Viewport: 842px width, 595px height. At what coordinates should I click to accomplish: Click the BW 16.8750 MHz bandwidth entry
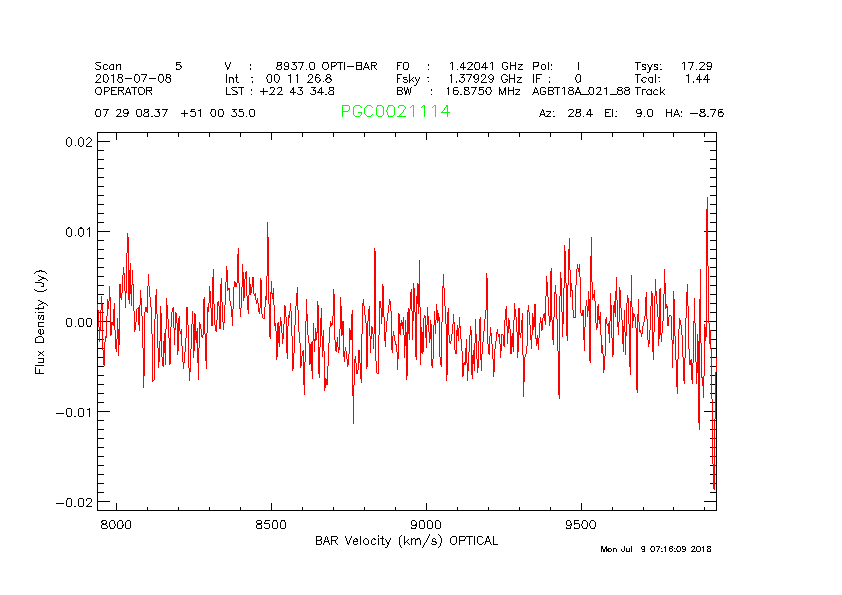(x=458, y=90)
